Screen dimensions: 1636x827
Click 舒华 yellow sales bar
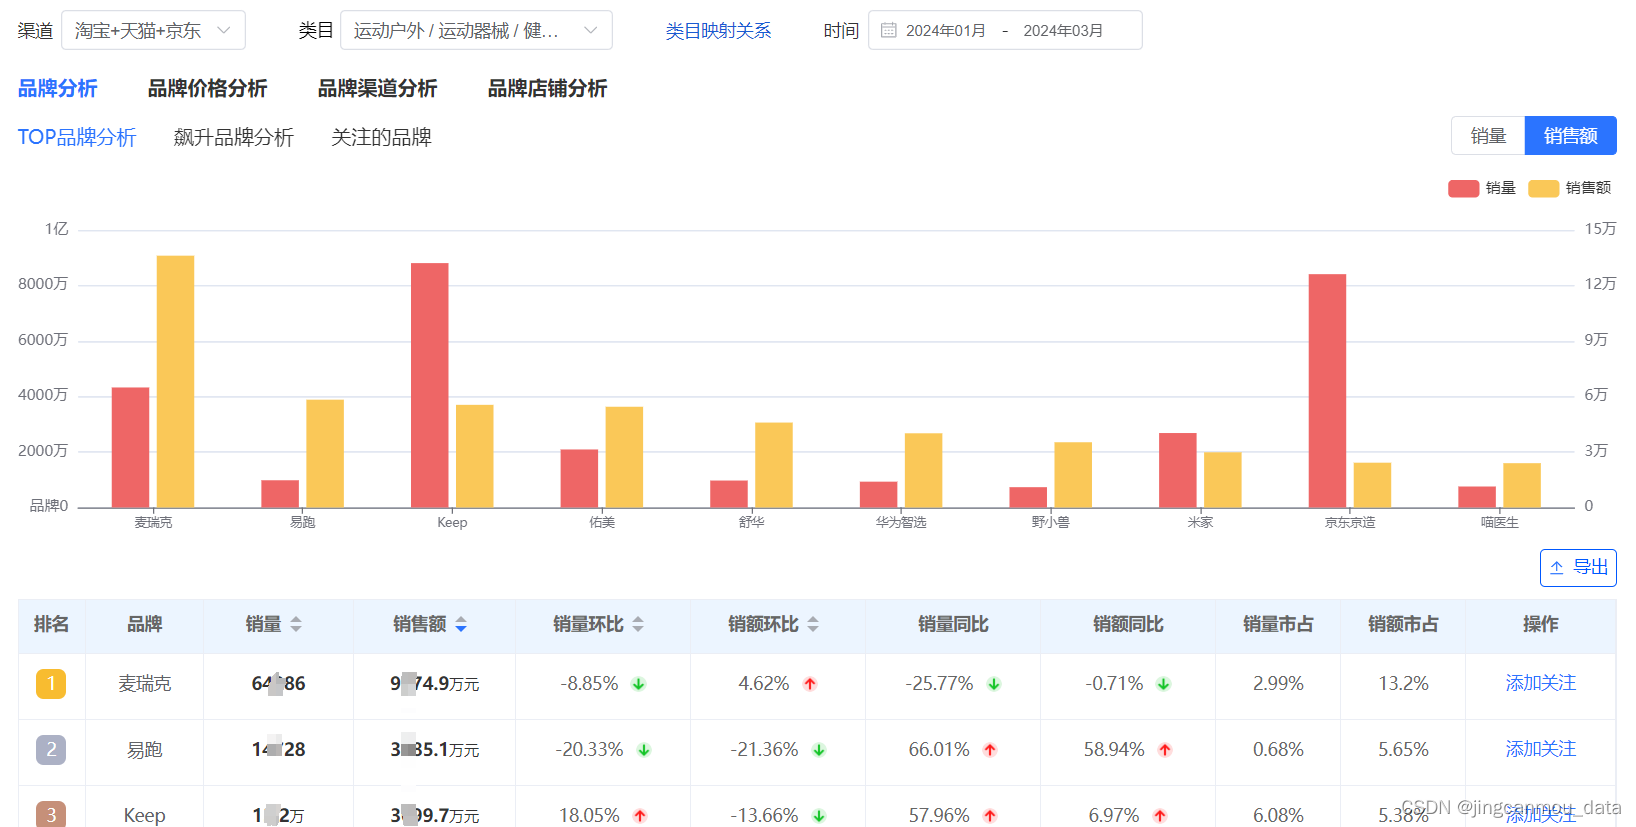point(774,465)
